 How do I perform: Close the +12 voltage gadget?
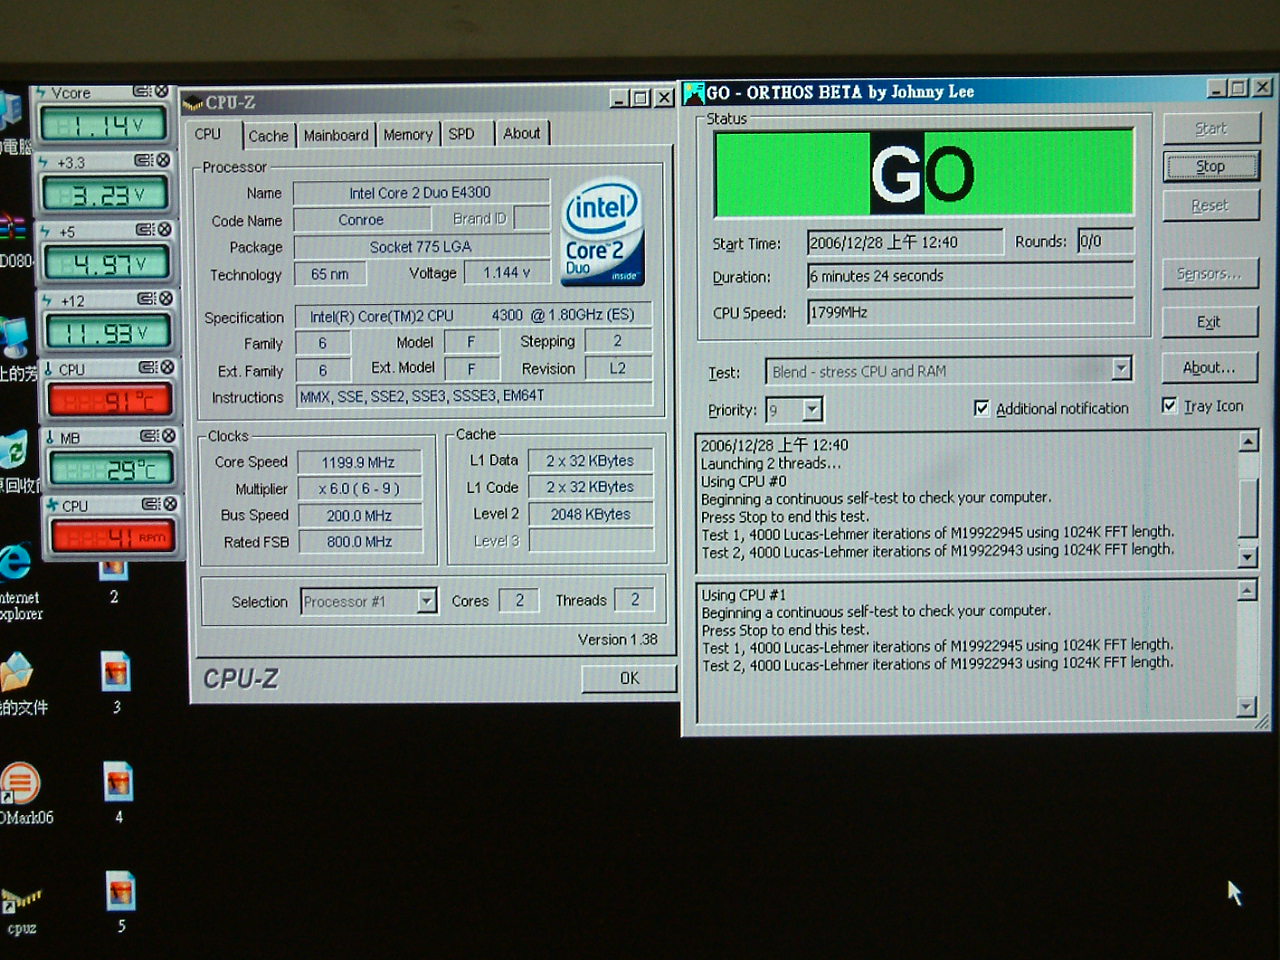166,298
